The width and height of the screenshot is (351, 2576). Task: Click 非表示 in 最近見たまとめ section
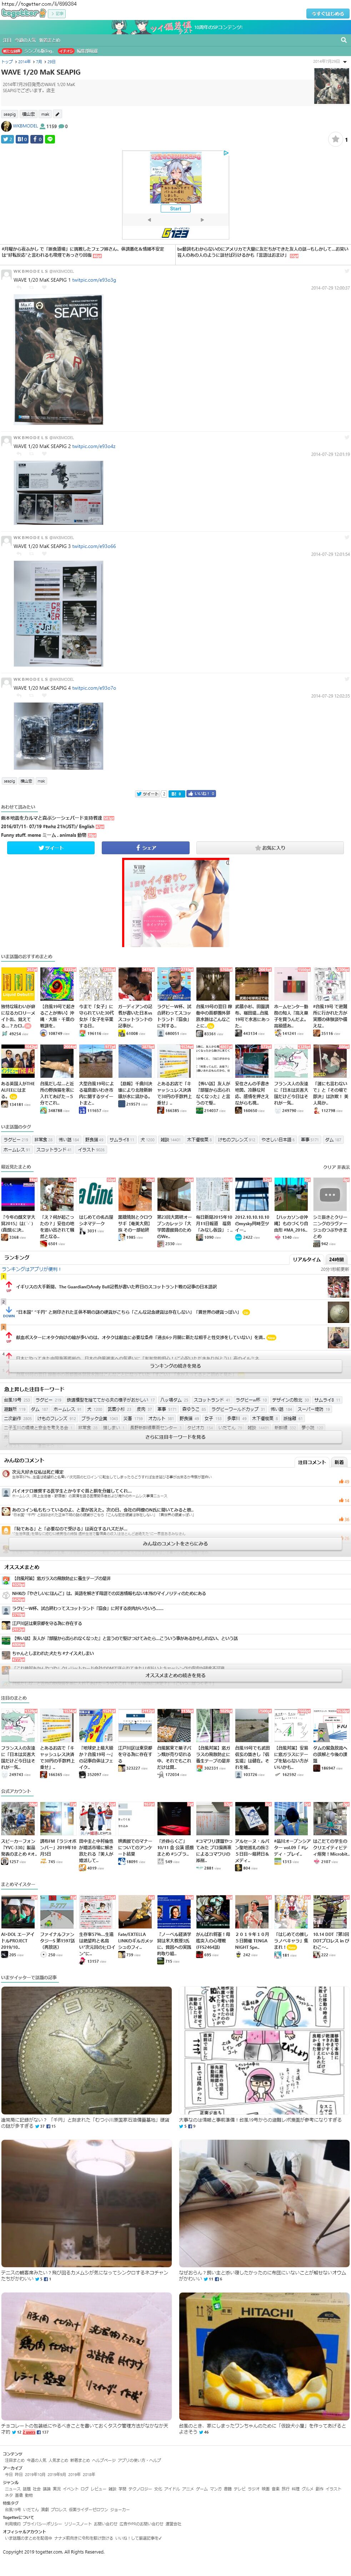tap(344, 1167)
